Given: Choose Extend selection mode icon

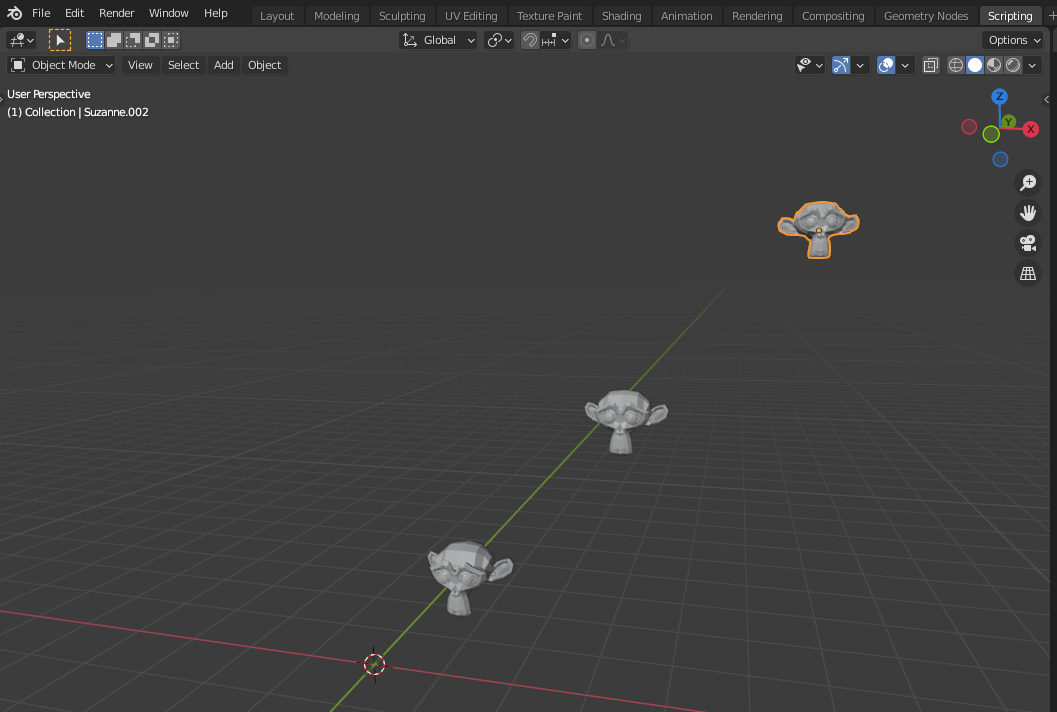Looking at the screenshot, I should point(114,40).
